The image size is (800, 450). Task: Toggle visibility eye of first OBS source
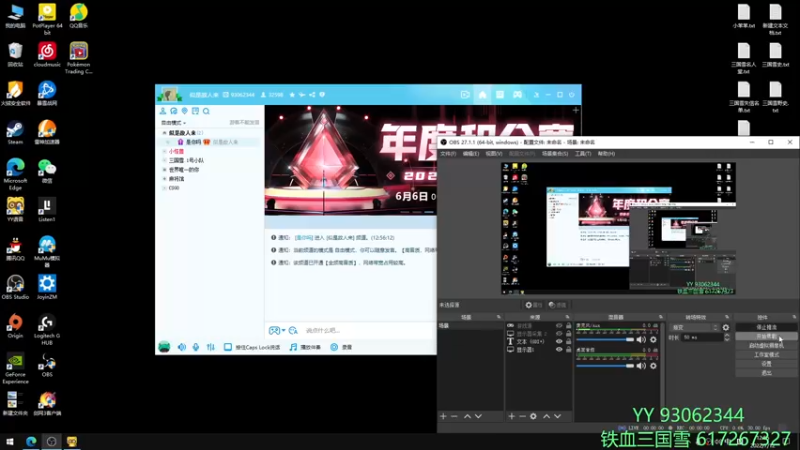click(x=559, y=326)
